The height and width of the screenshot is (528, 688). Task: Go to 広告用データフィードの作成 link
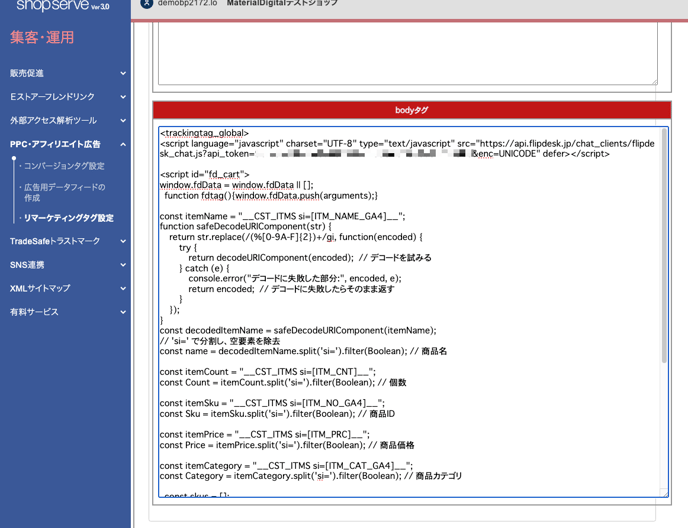[x=64, y=193]
